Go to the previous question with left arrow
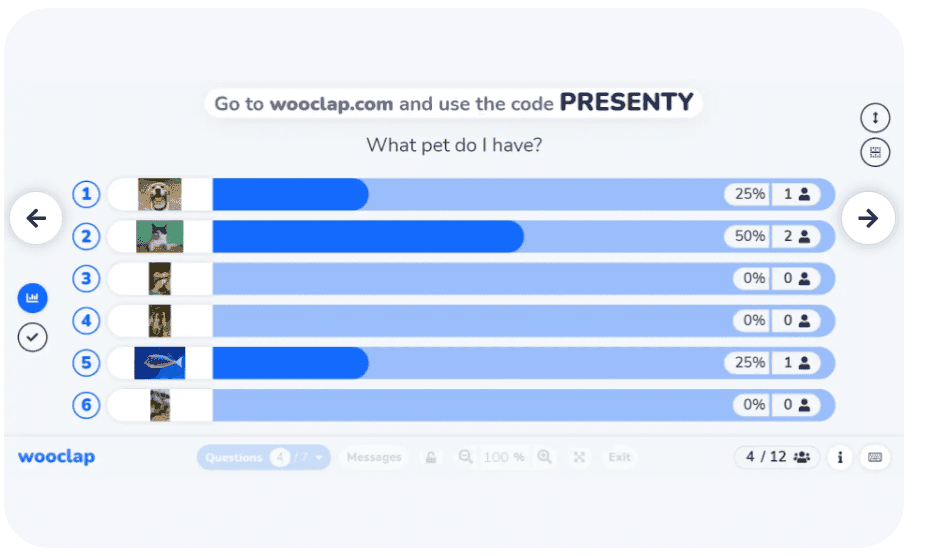Viewport: 930px width, 556px height. pyautogui.click(x=36, y=218)
